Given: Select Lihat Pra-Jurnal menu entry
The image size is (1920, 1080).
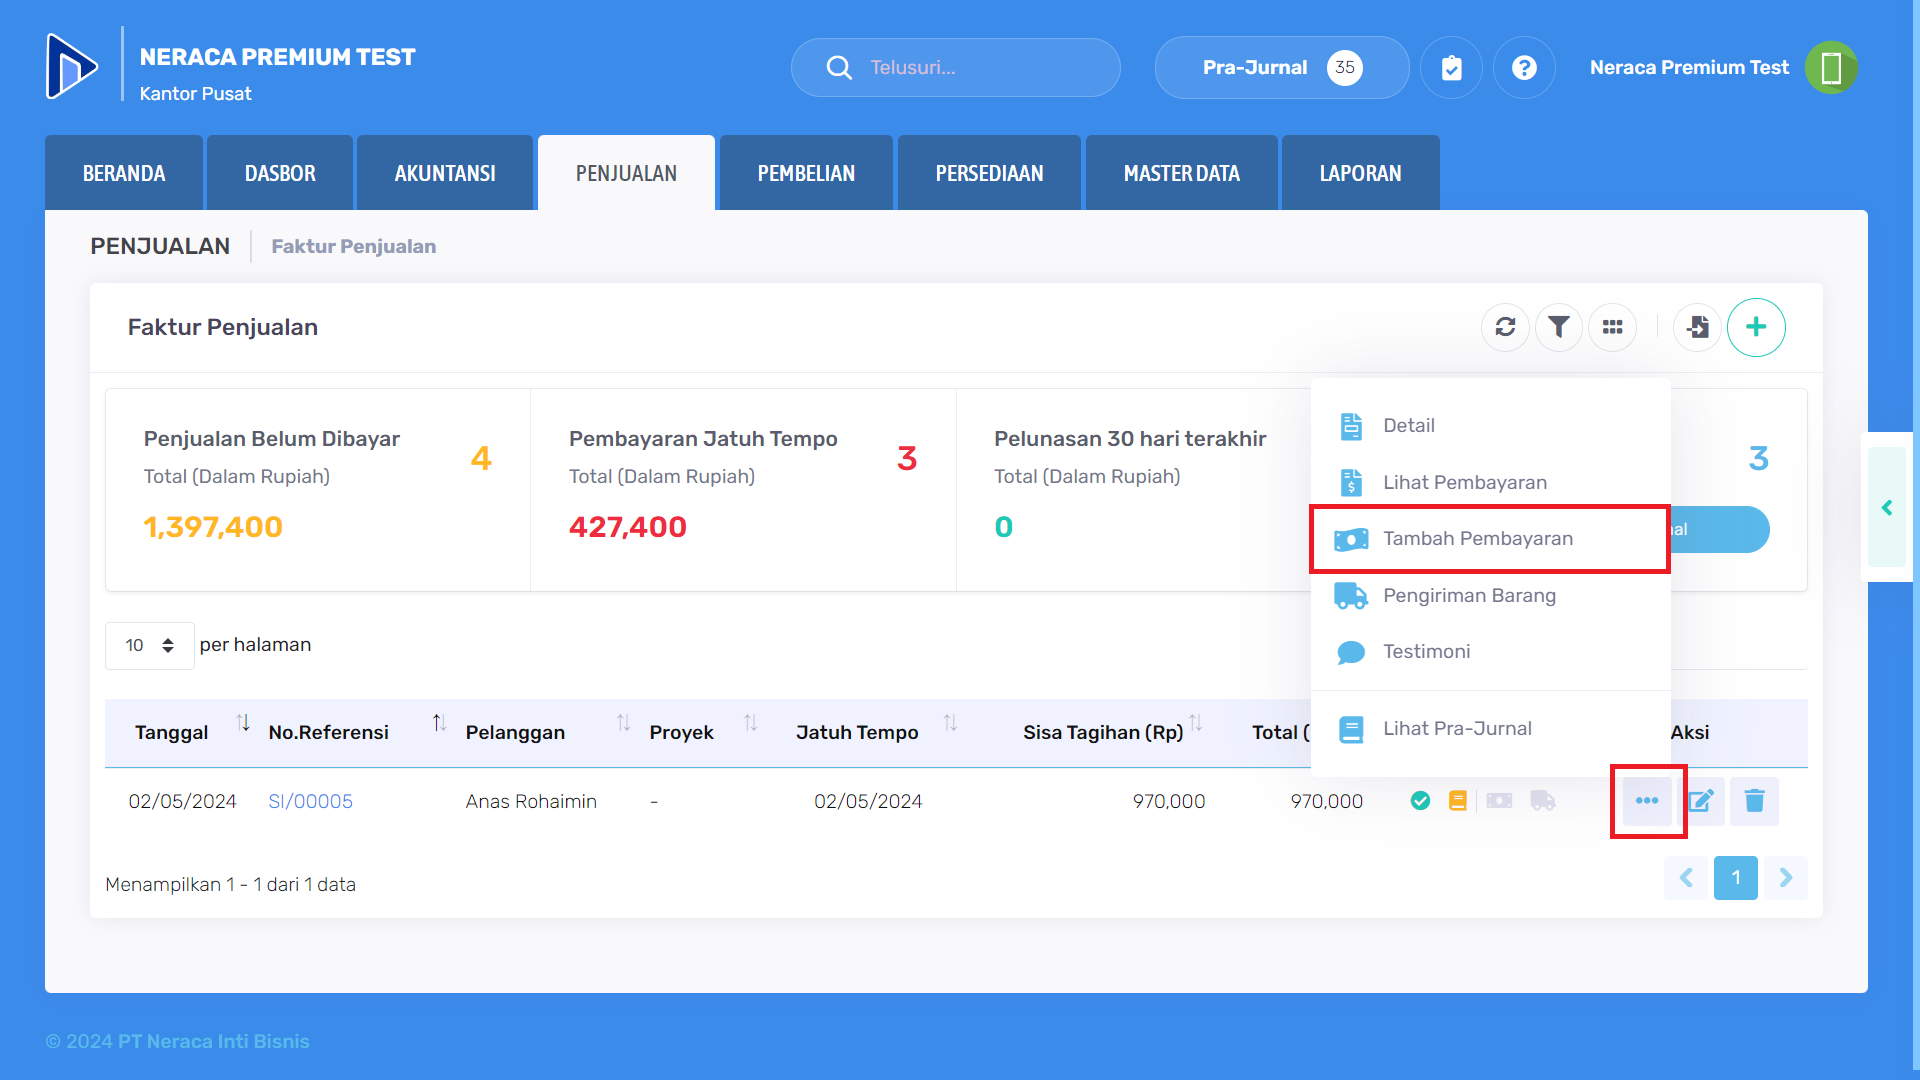Looking at the screenshot, I should tap(1490, 729).
